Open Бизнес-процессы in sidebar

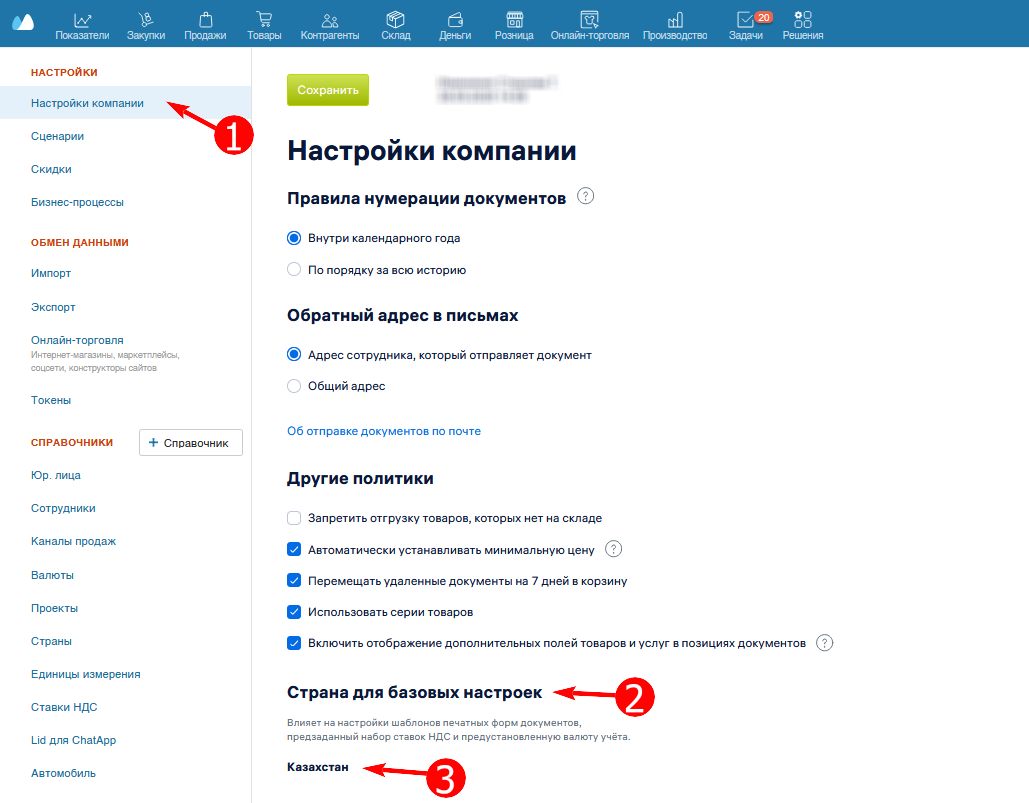(77, 202)
